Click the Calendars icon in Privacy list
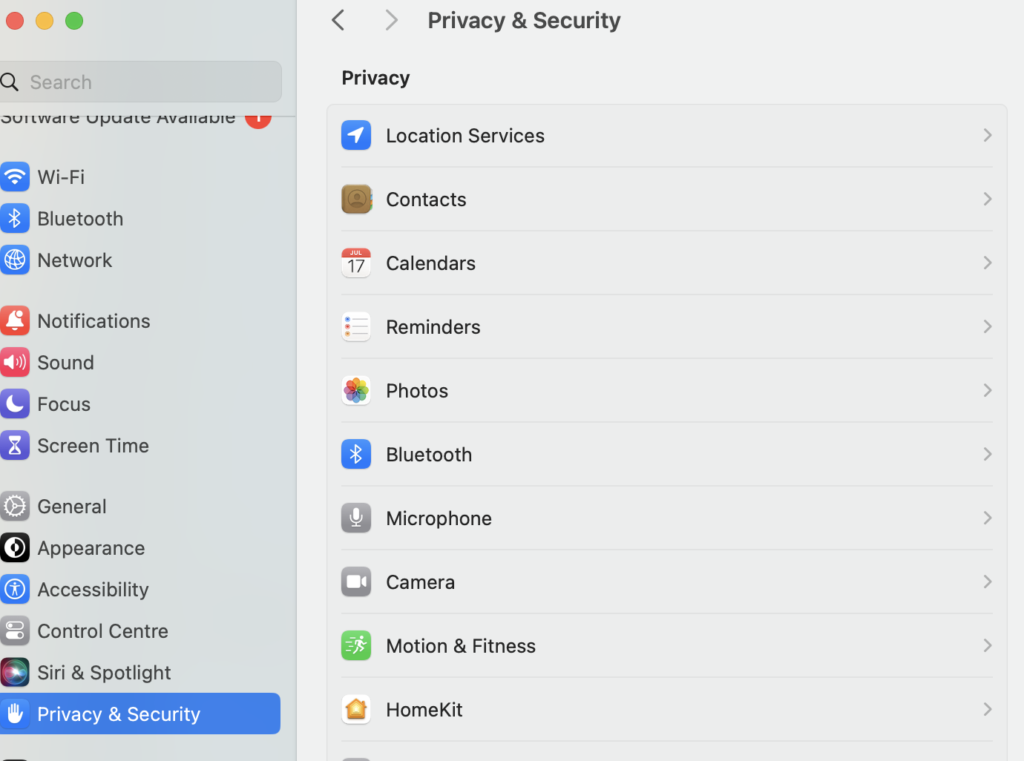Screen dimensions: 1024x761 356,263
